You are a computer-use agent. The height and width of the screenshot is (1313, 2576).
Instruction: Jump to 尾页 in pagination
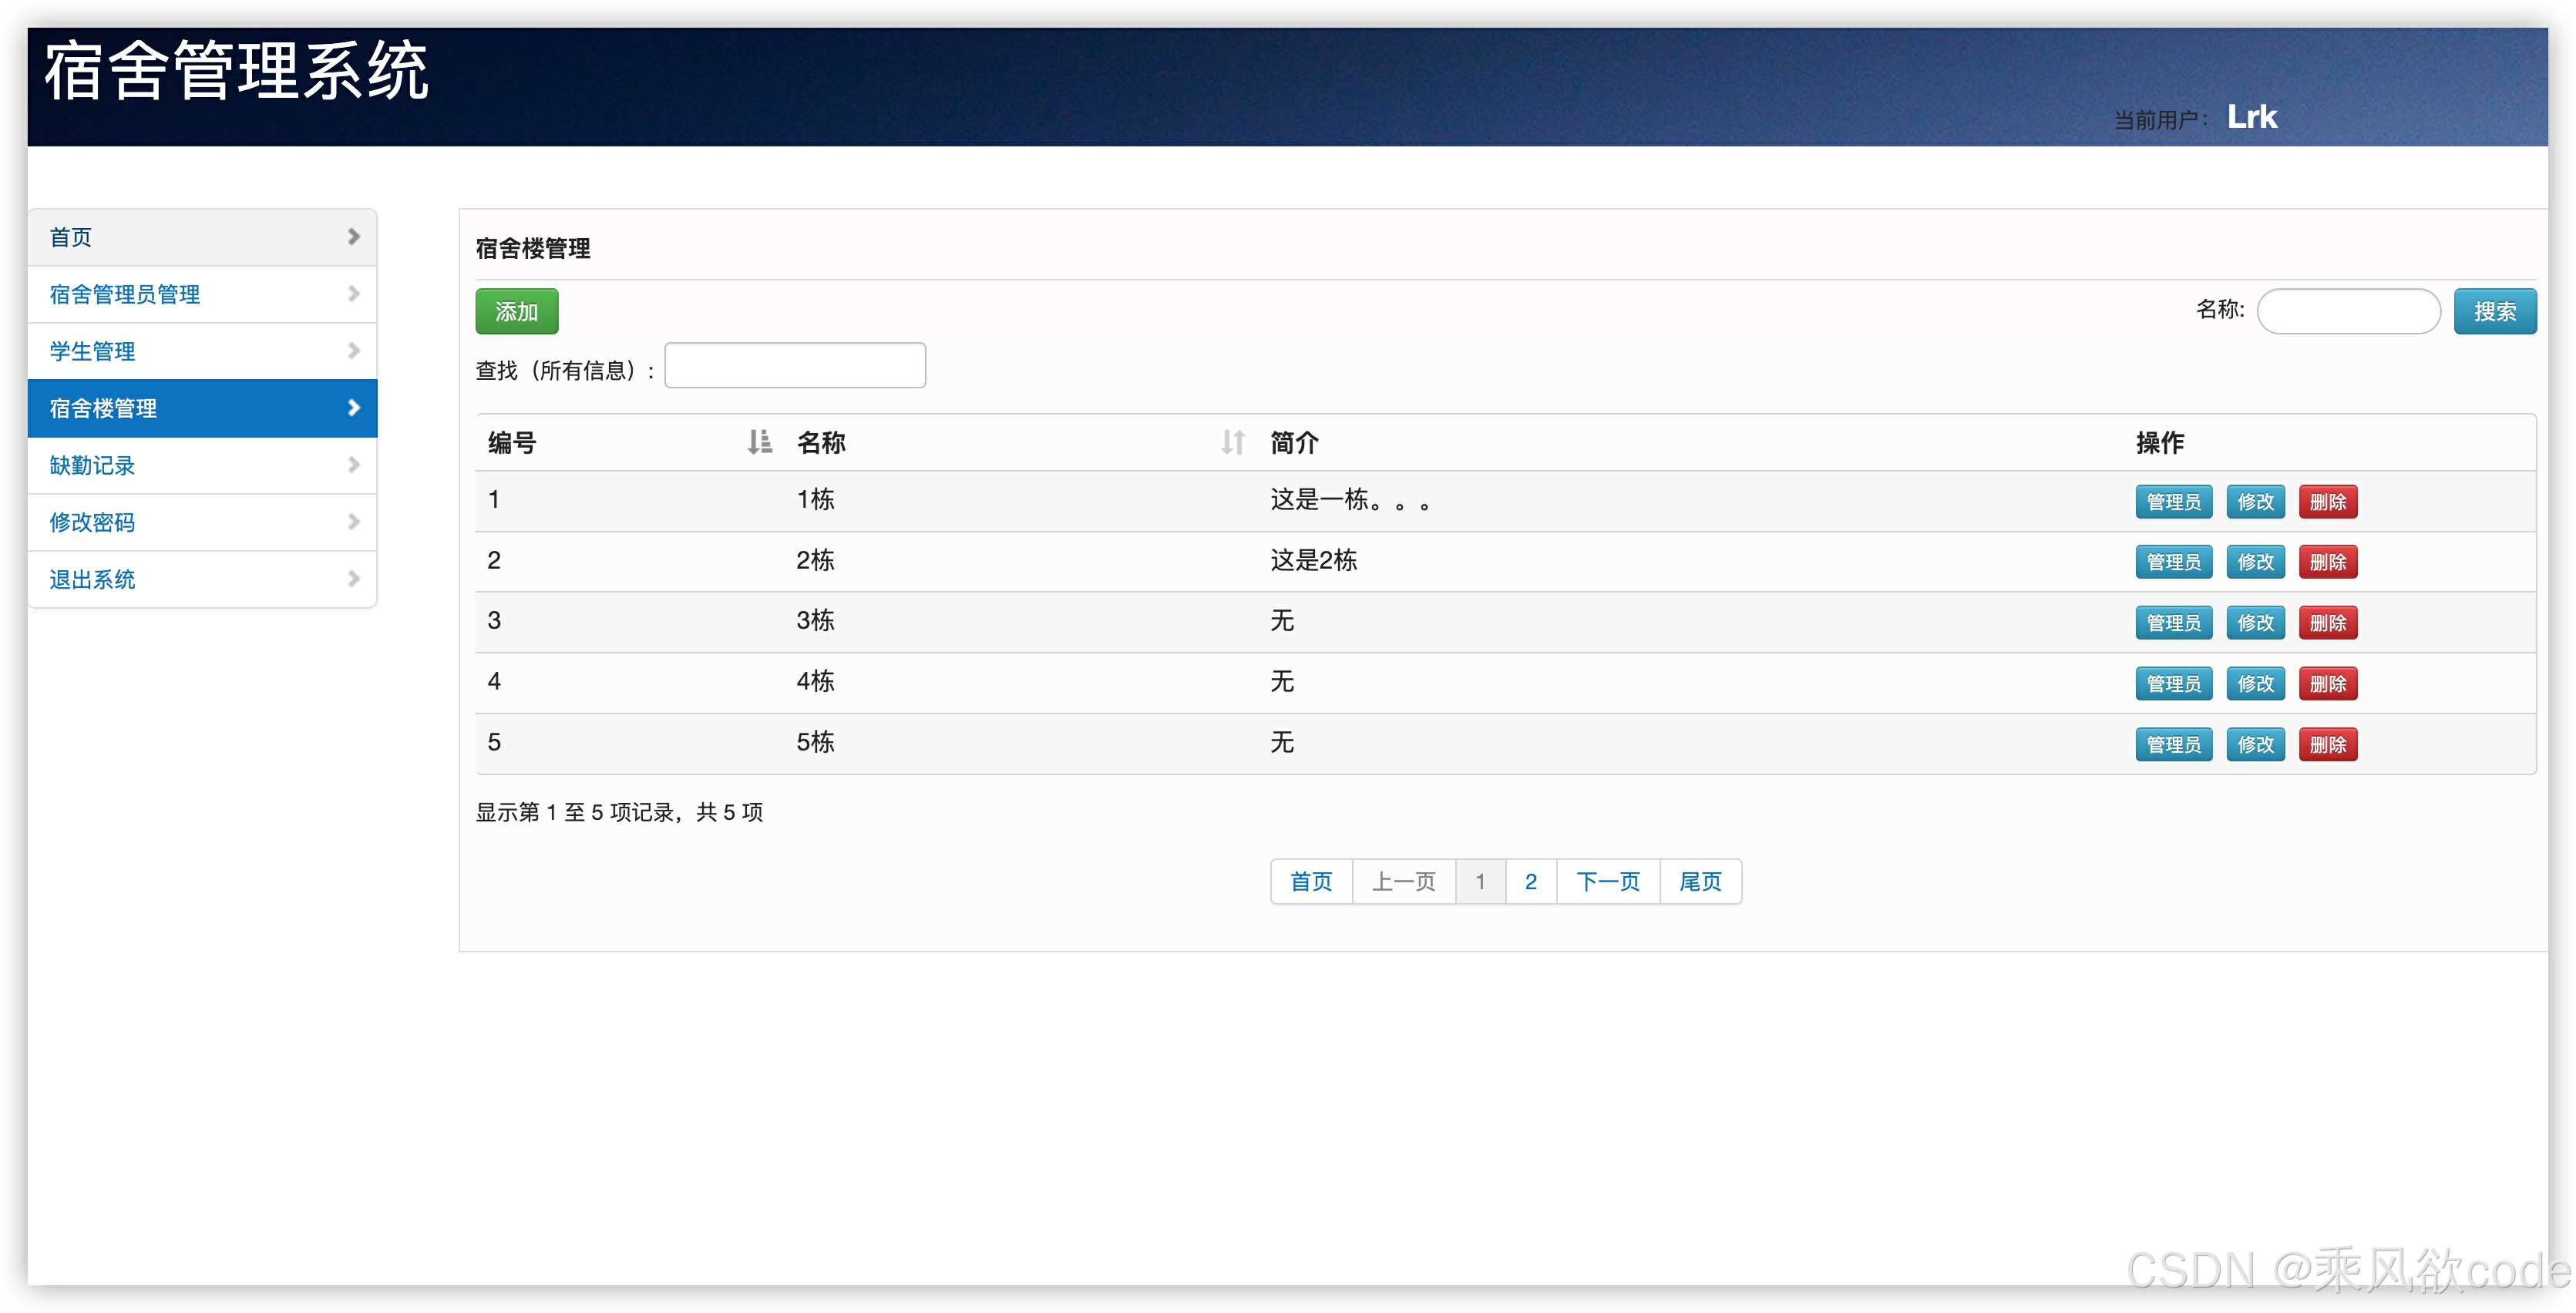pos(1700,882)
